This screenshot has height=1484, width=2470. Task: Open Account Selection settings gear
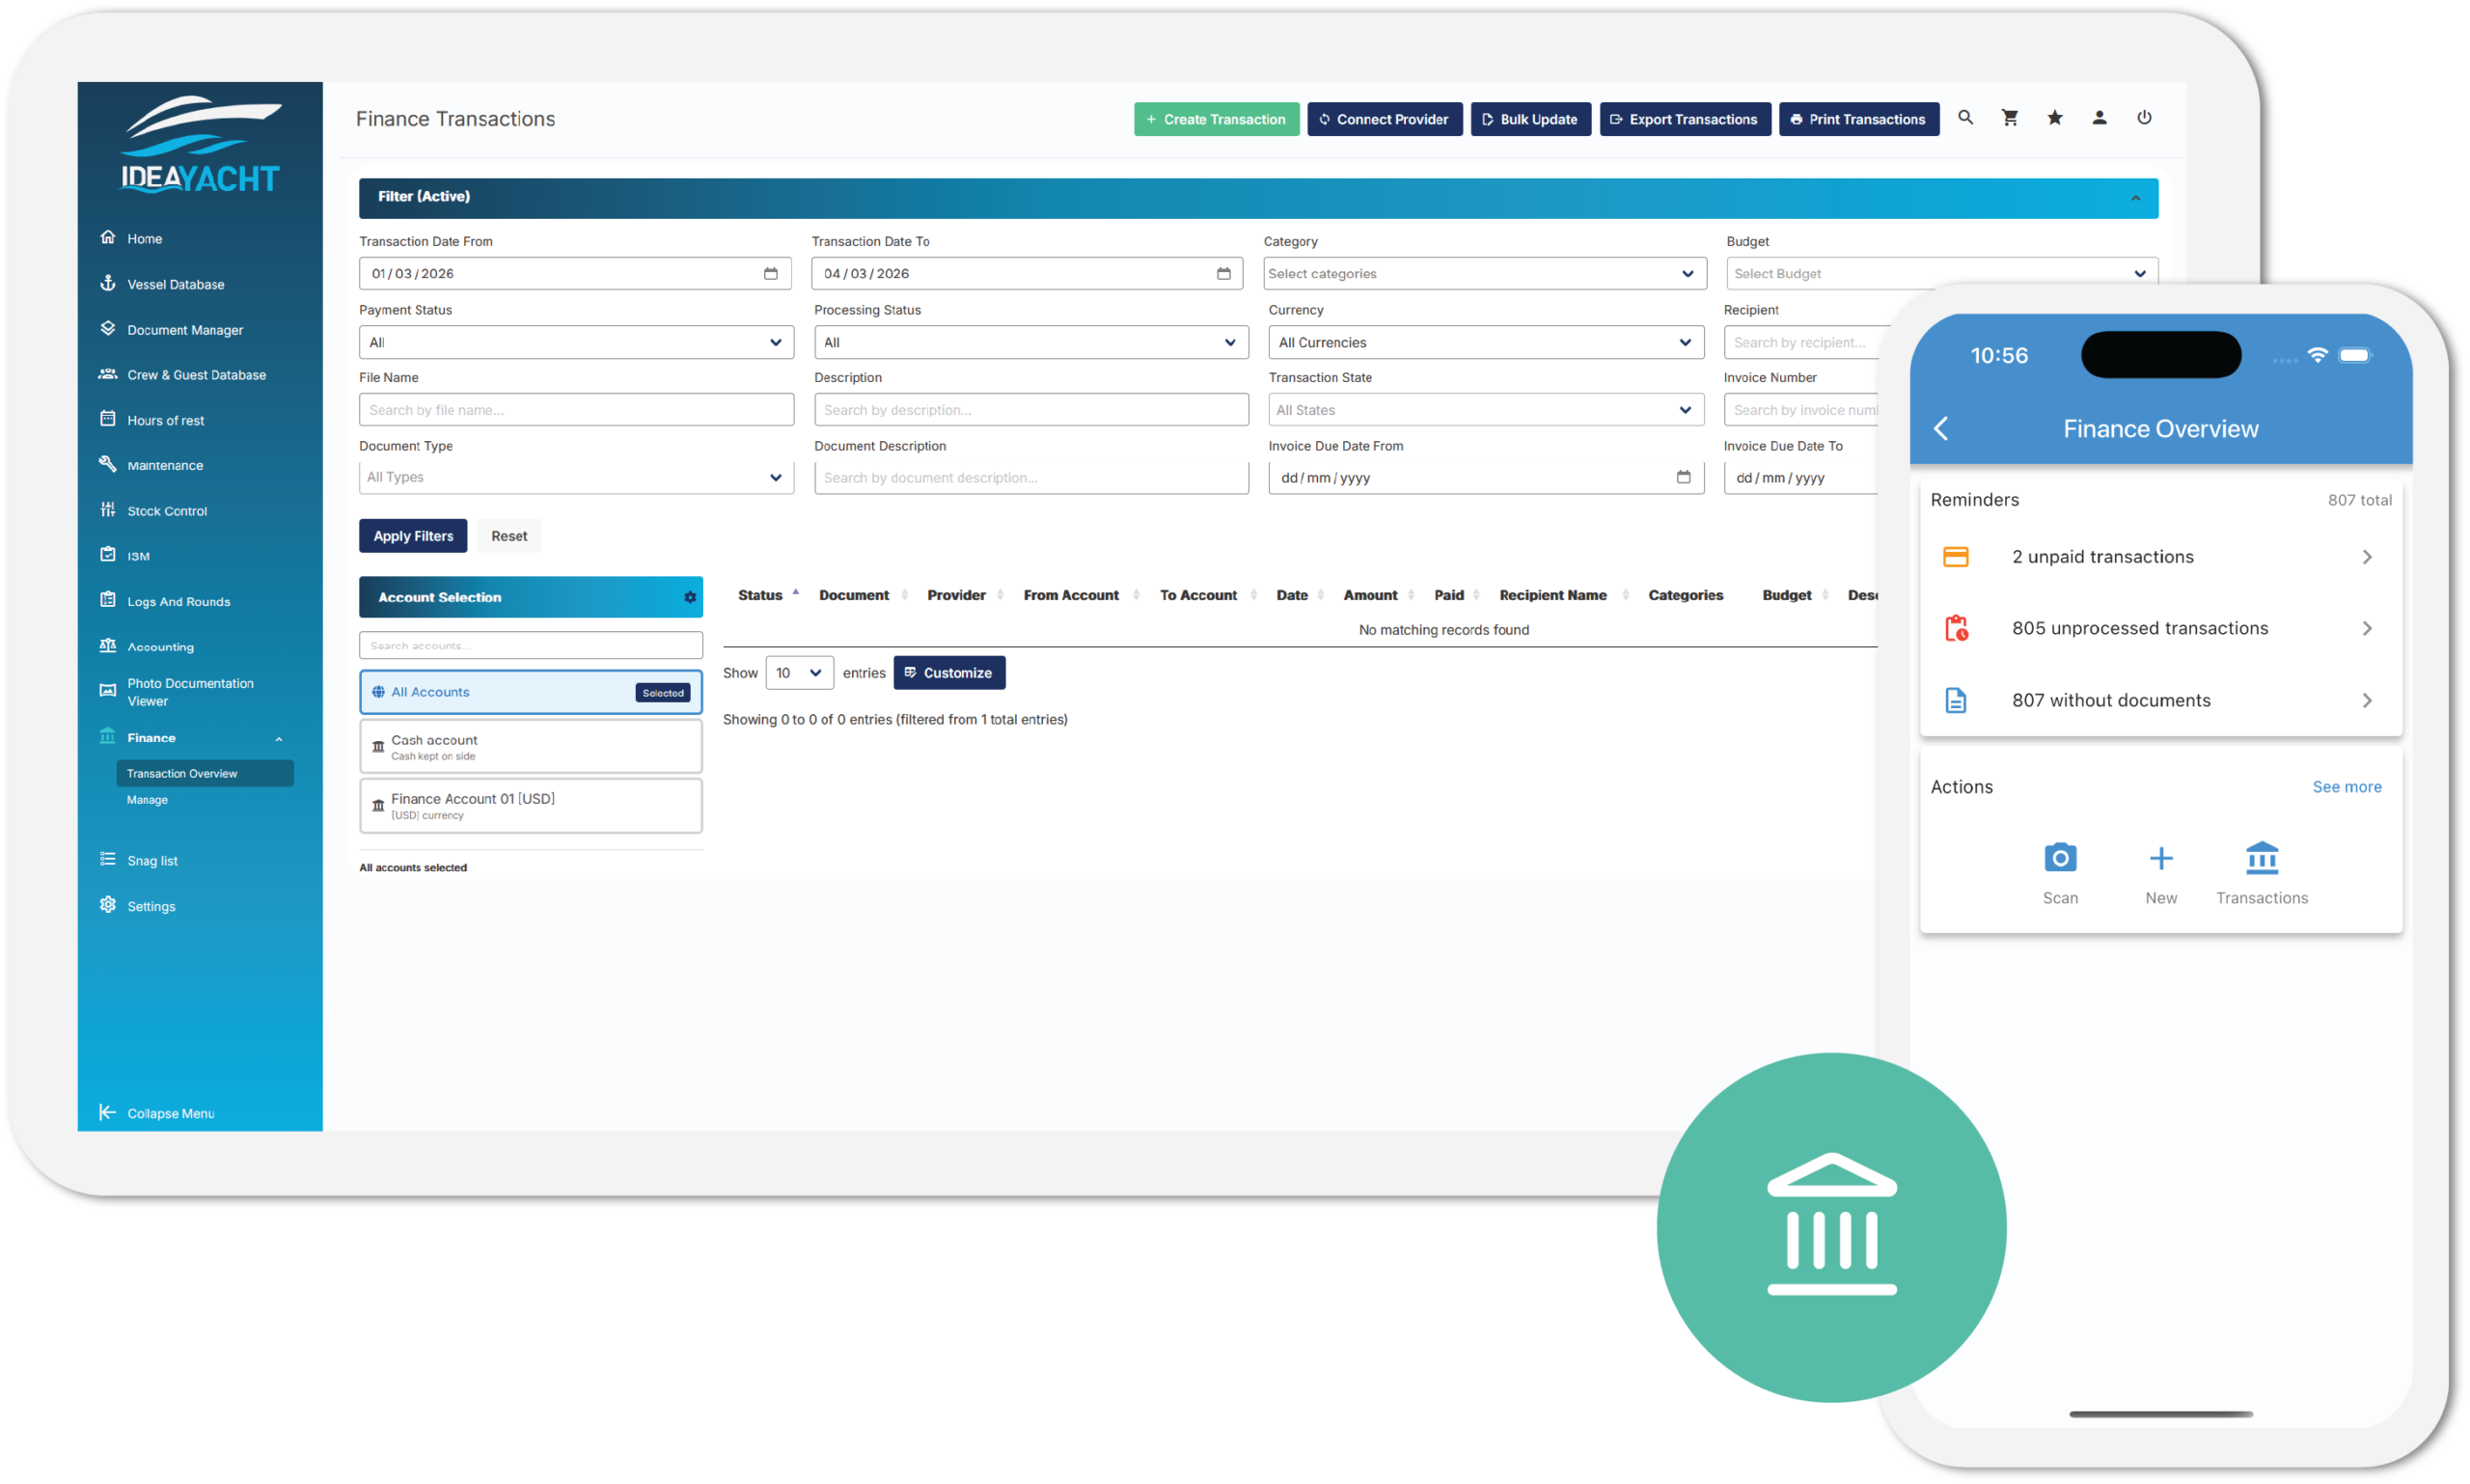[689, 597]
